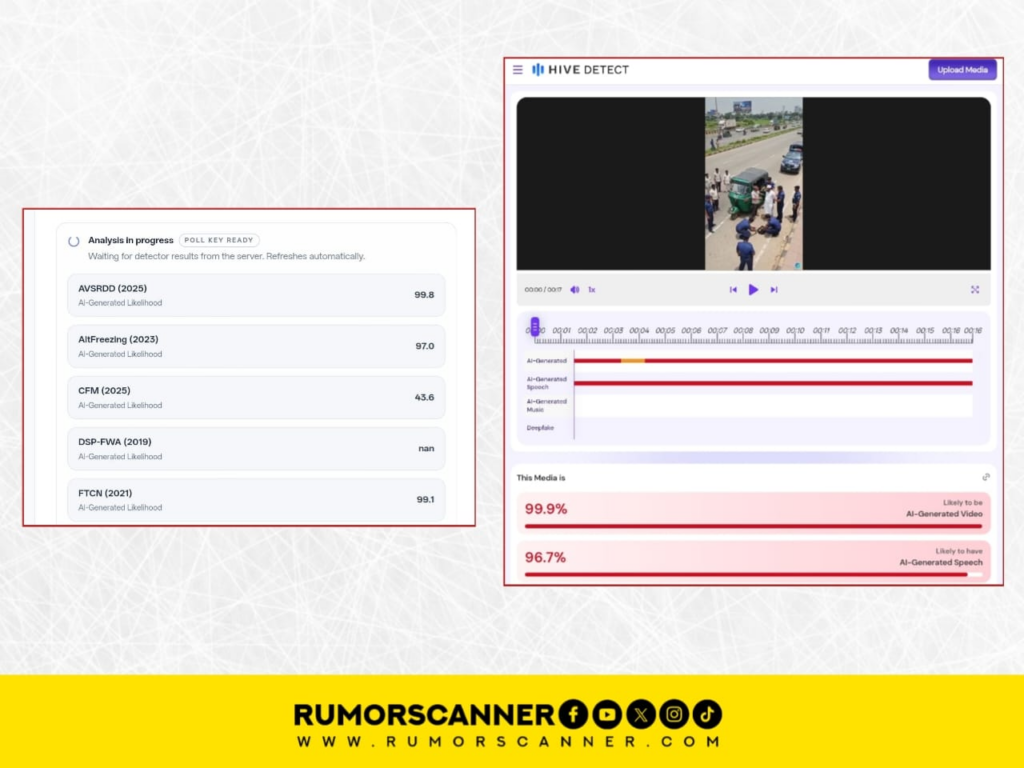Mute the video volume icon

575,289
